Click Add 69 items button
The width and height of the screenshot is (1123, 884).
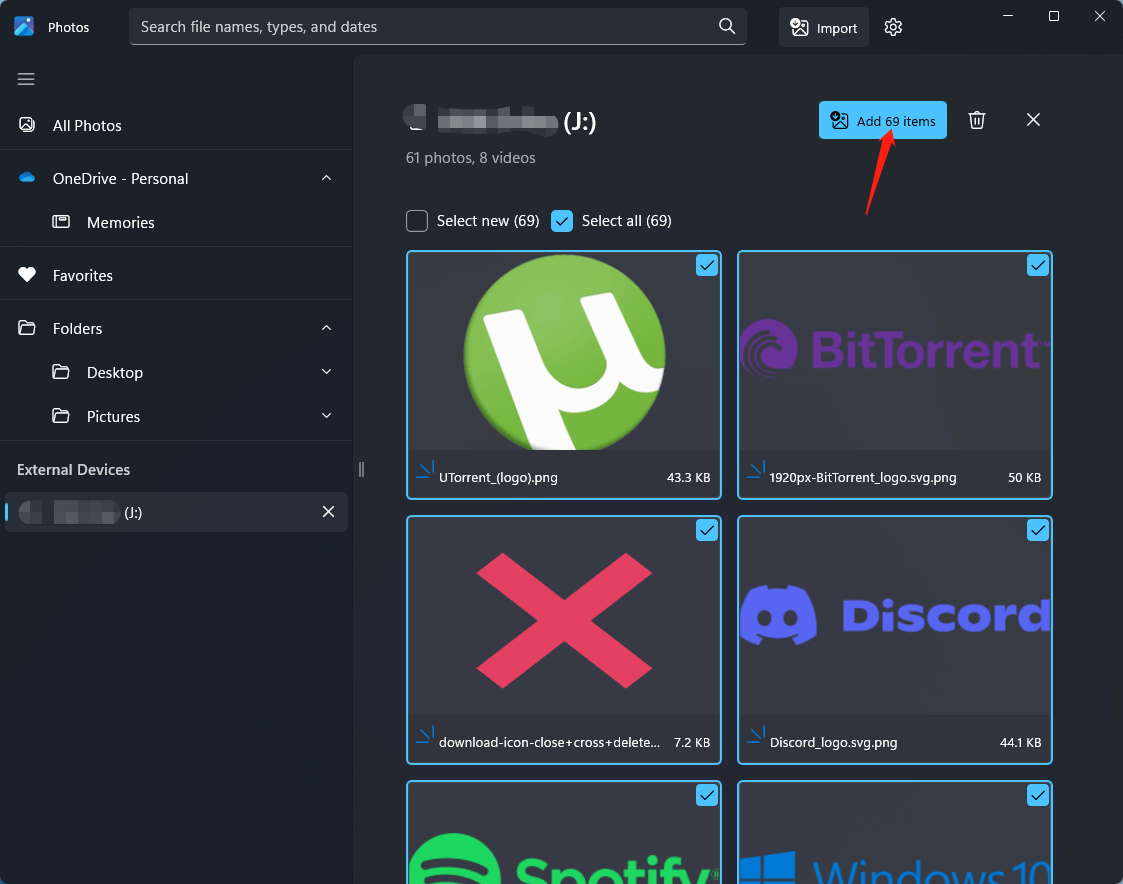(882, 120)
